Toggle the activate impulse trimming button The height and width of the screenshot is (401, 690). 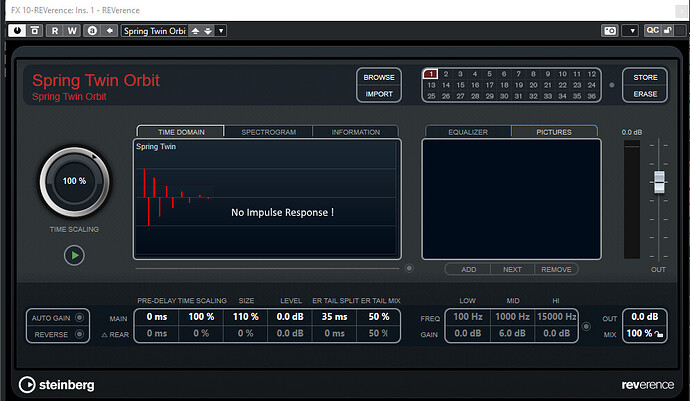point(409,268)
